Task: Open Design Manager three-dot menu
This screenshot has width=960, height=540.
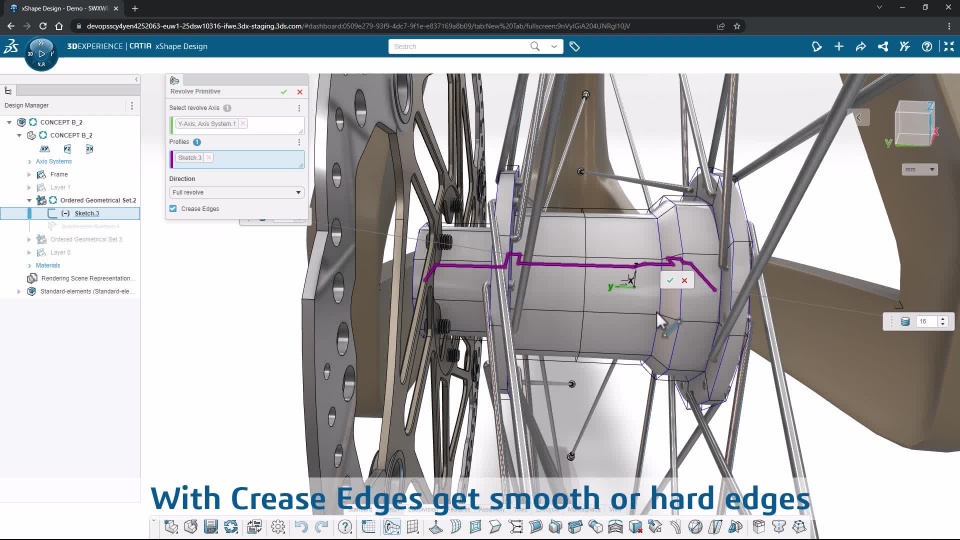Action: pos(132,106)
